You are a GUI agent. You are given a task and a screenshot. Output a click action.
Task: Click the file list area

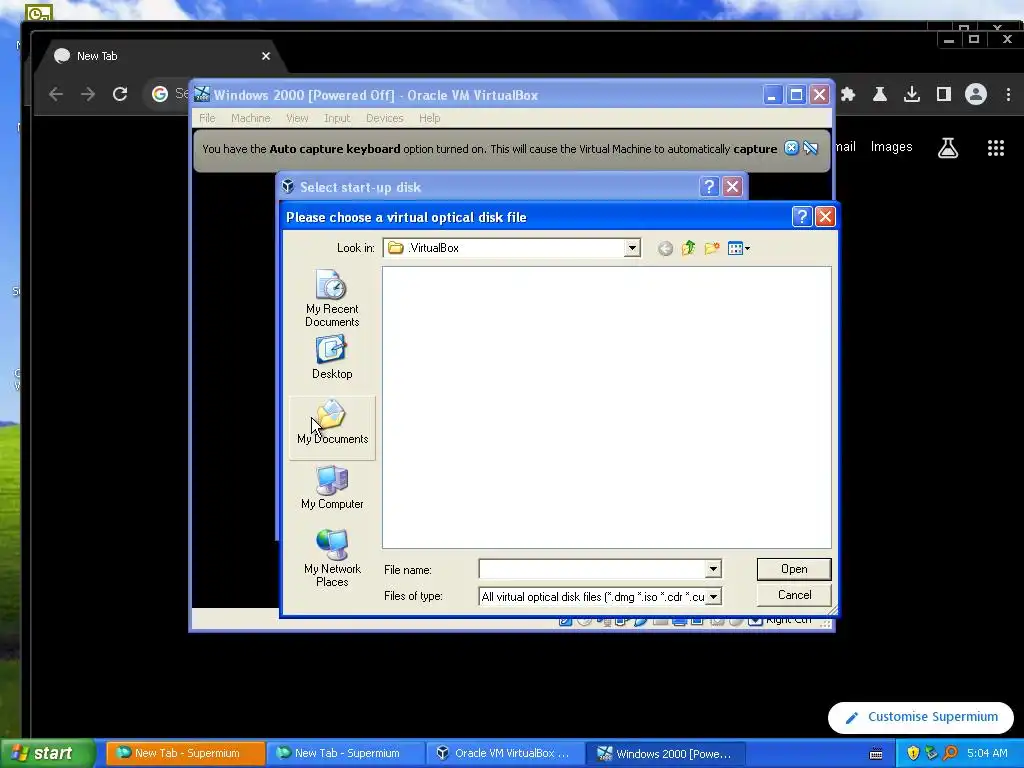click(x=607, y=408)
